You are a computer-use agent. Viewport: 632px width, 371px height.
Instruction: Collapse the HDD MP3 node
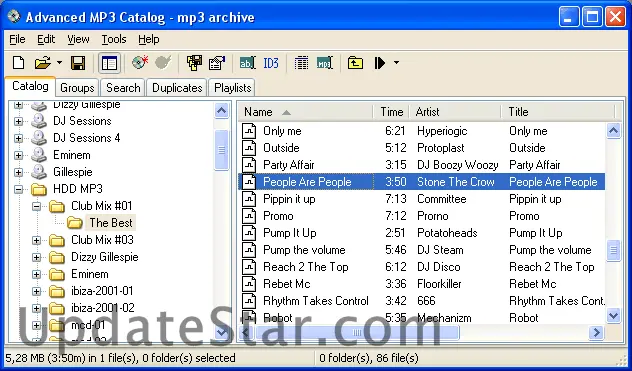click(x=18, y=189)
